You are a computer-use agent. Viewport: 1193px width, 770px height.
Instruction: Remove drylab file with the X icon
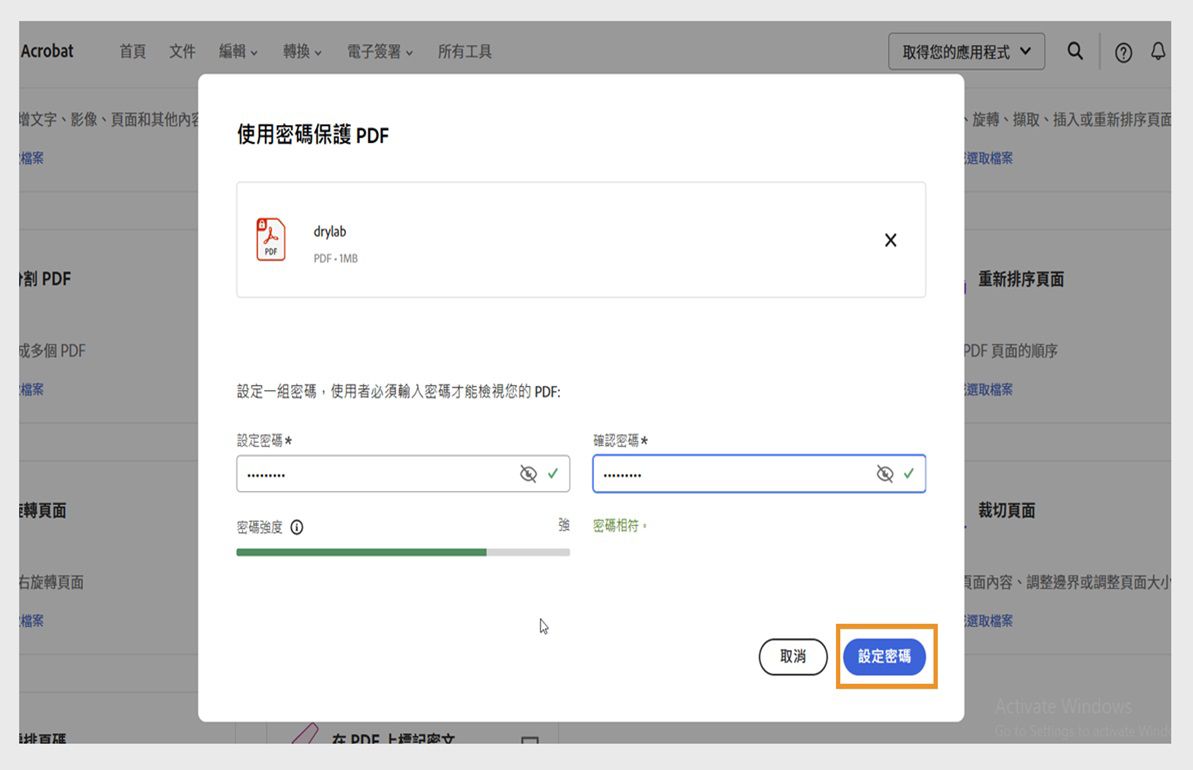click(890, 239)
